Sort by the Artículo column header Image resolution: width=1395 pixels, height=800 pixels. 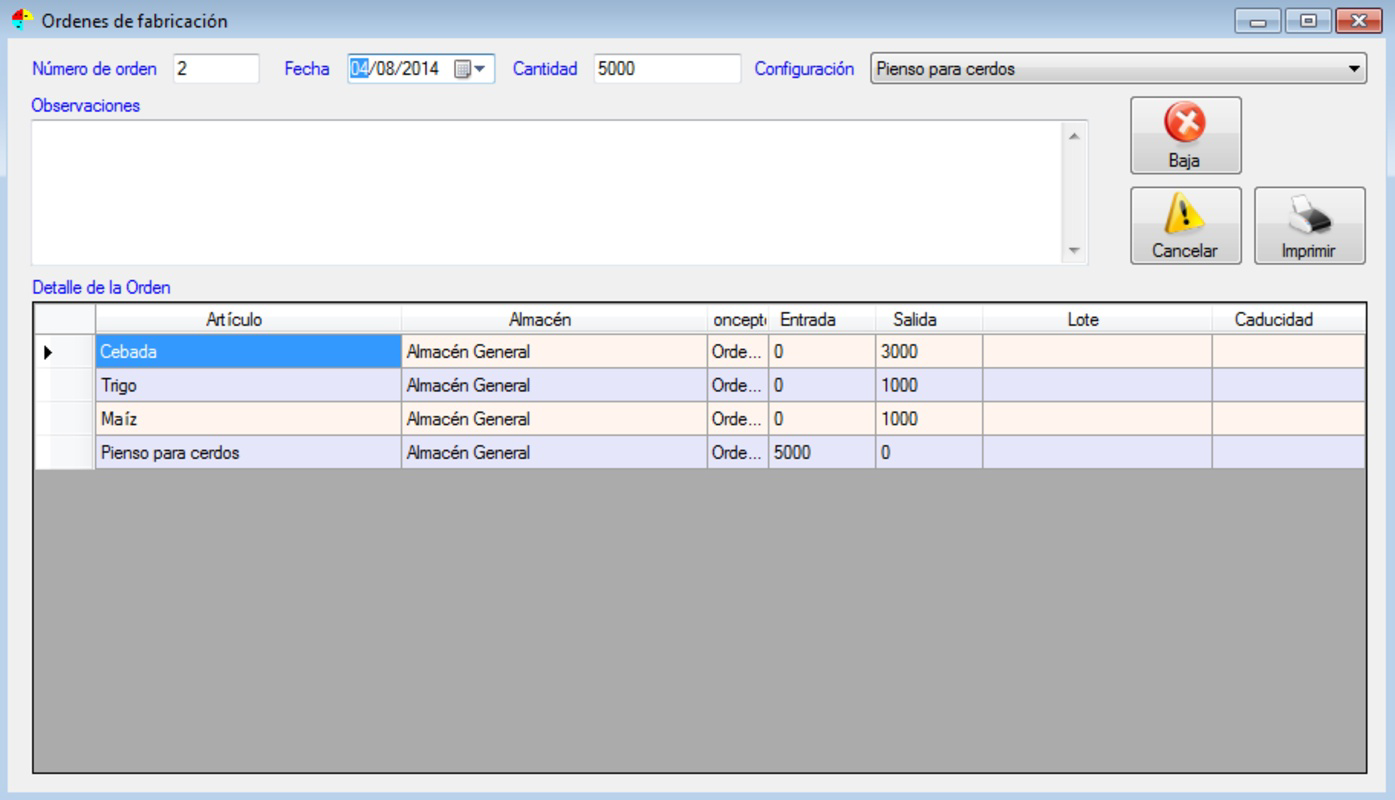[248, 320]
